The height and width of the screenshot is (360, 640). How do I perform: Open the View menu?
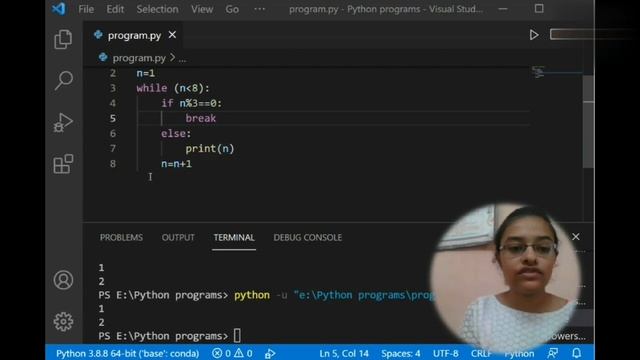tap(202, 9)
